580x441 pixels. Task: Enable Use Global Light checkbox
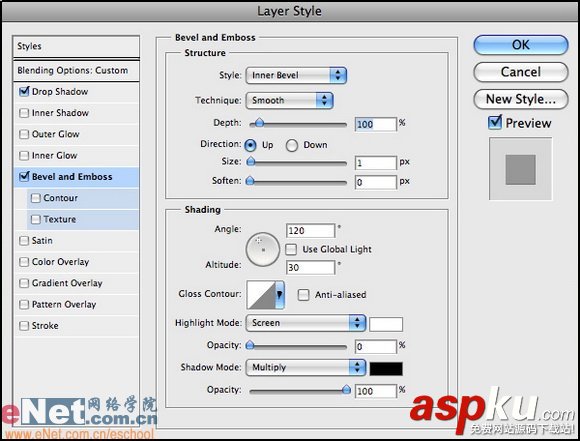291,249
